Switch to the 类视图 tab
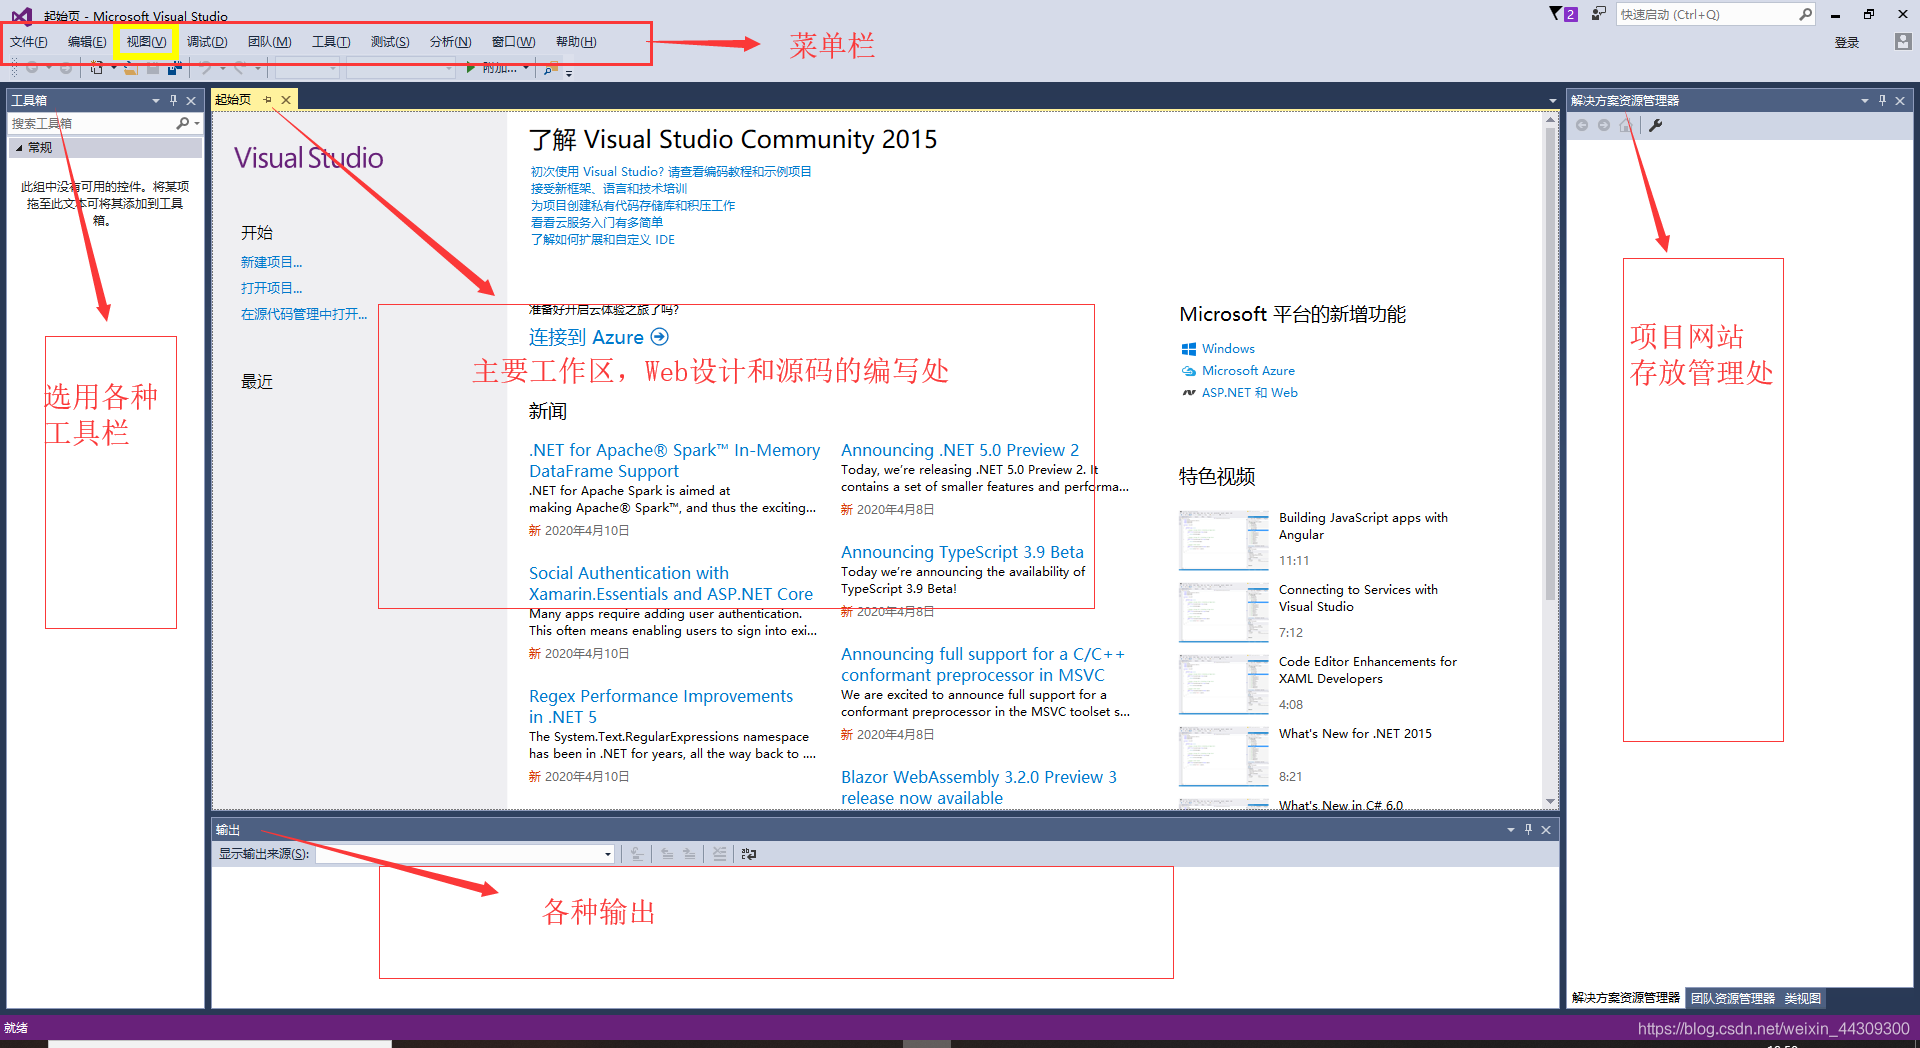 pyautogui.click(x=1802, y=998)
